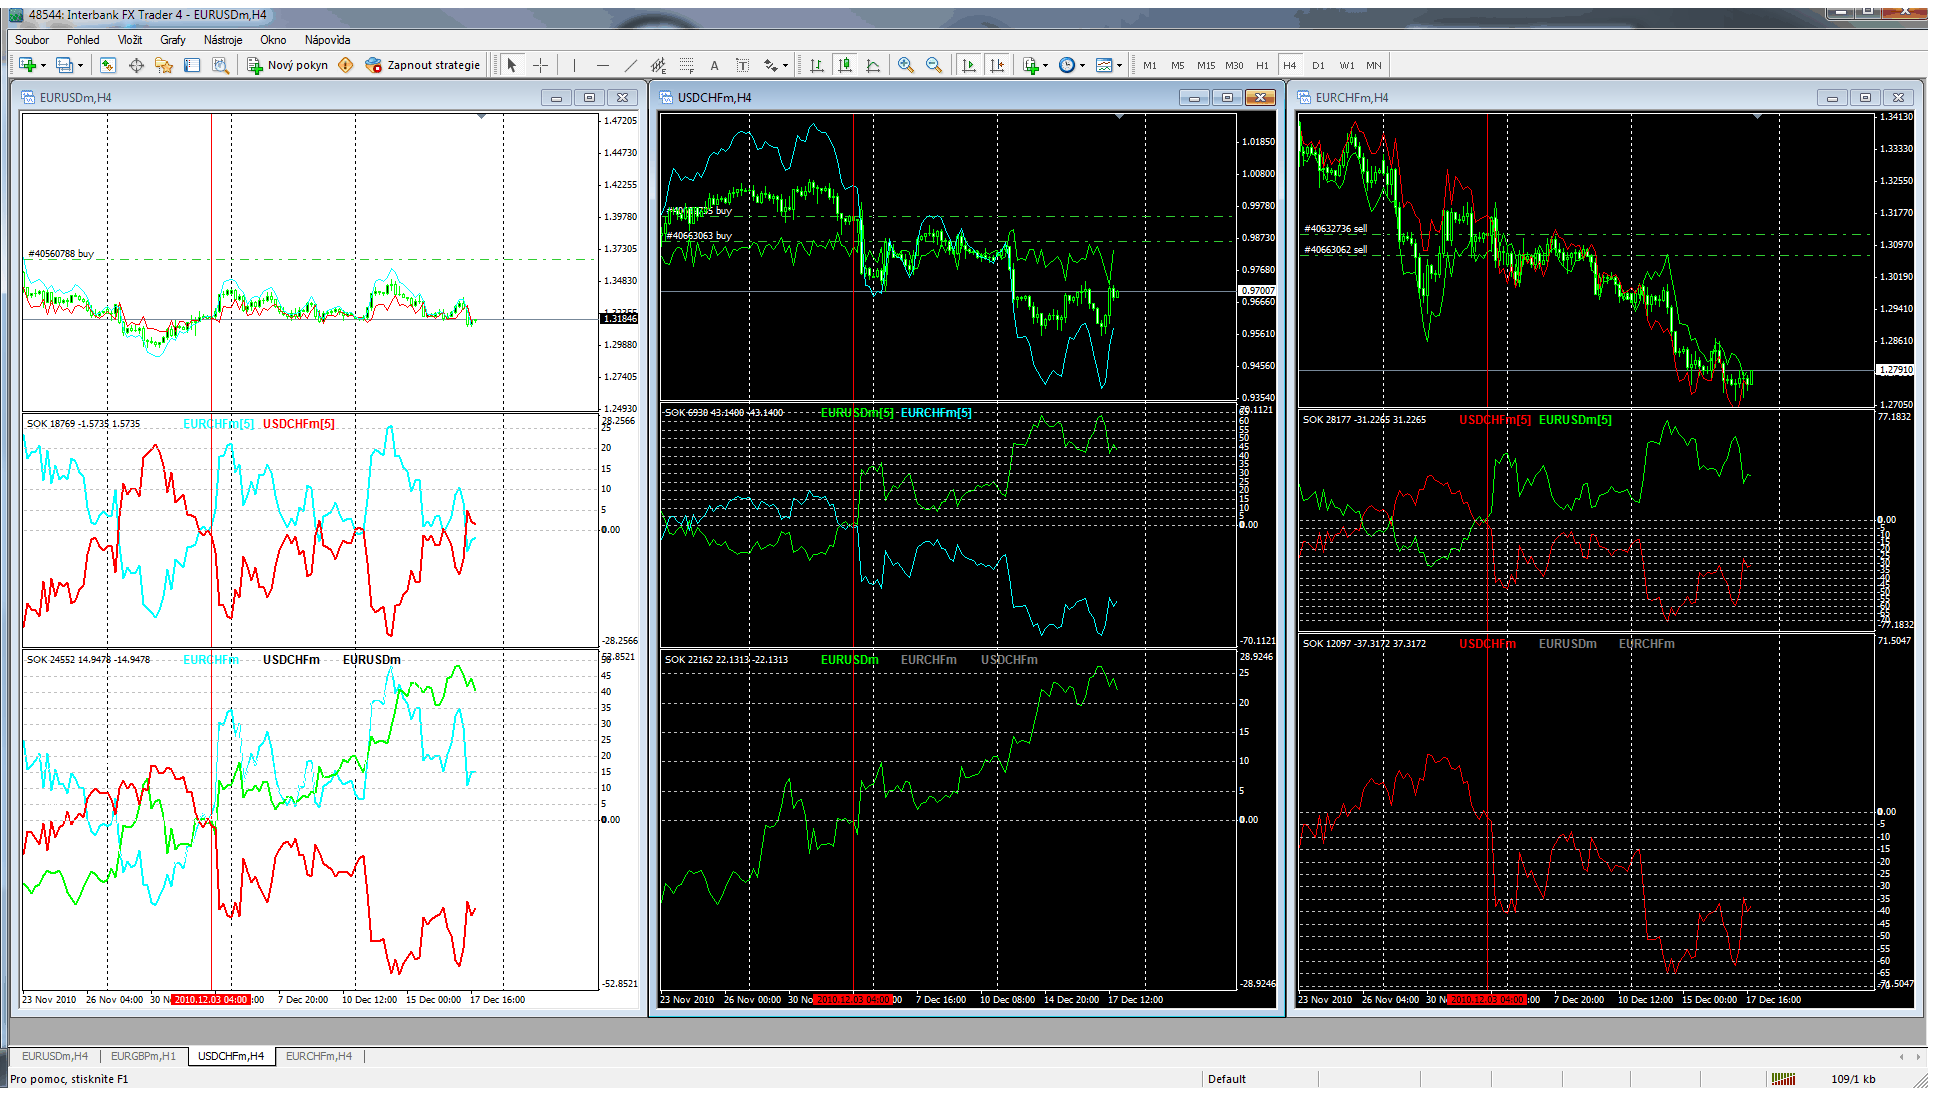Open the Okno menu

pos(273,40)
